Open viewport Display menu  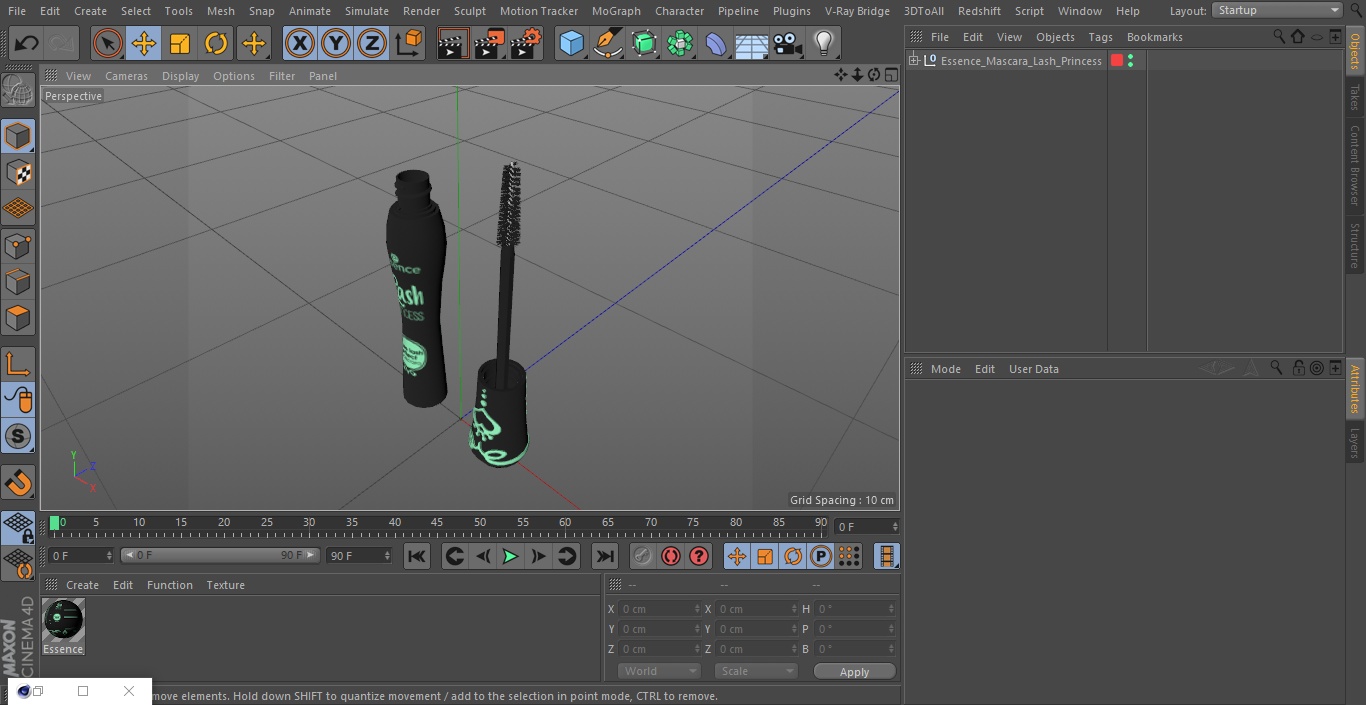tap(180, 76)
